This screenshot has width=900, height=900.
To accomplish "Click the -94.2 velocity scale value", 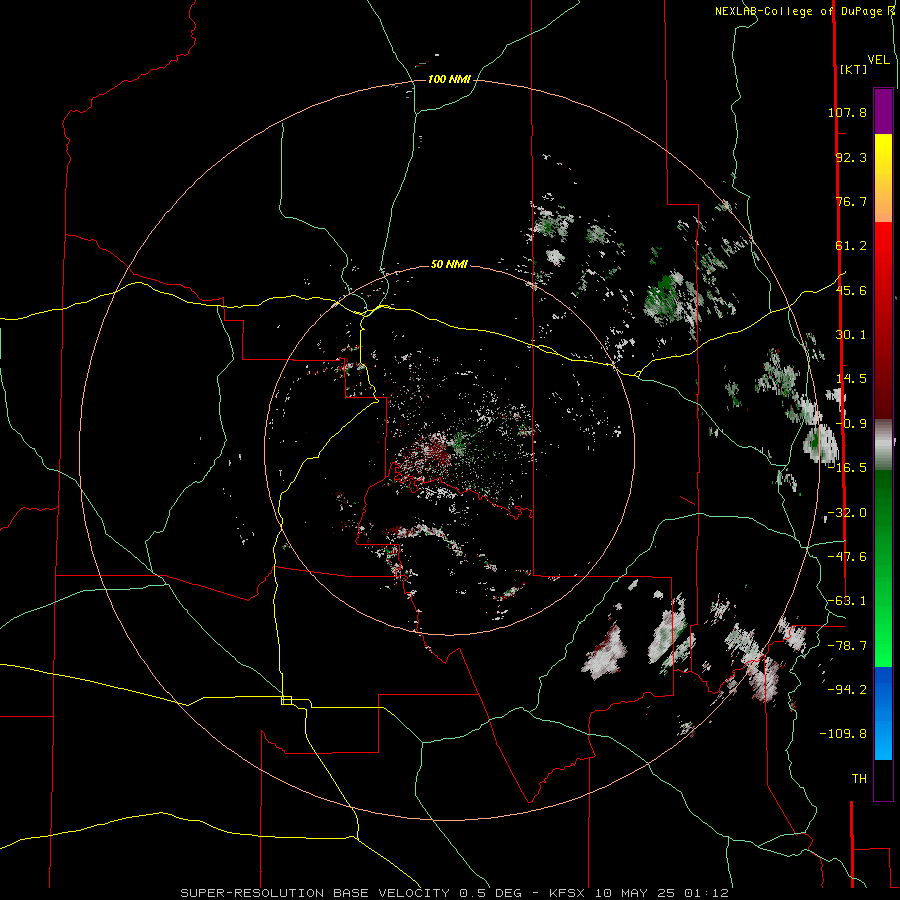I will pyautogui.click(x=847, y=690).
